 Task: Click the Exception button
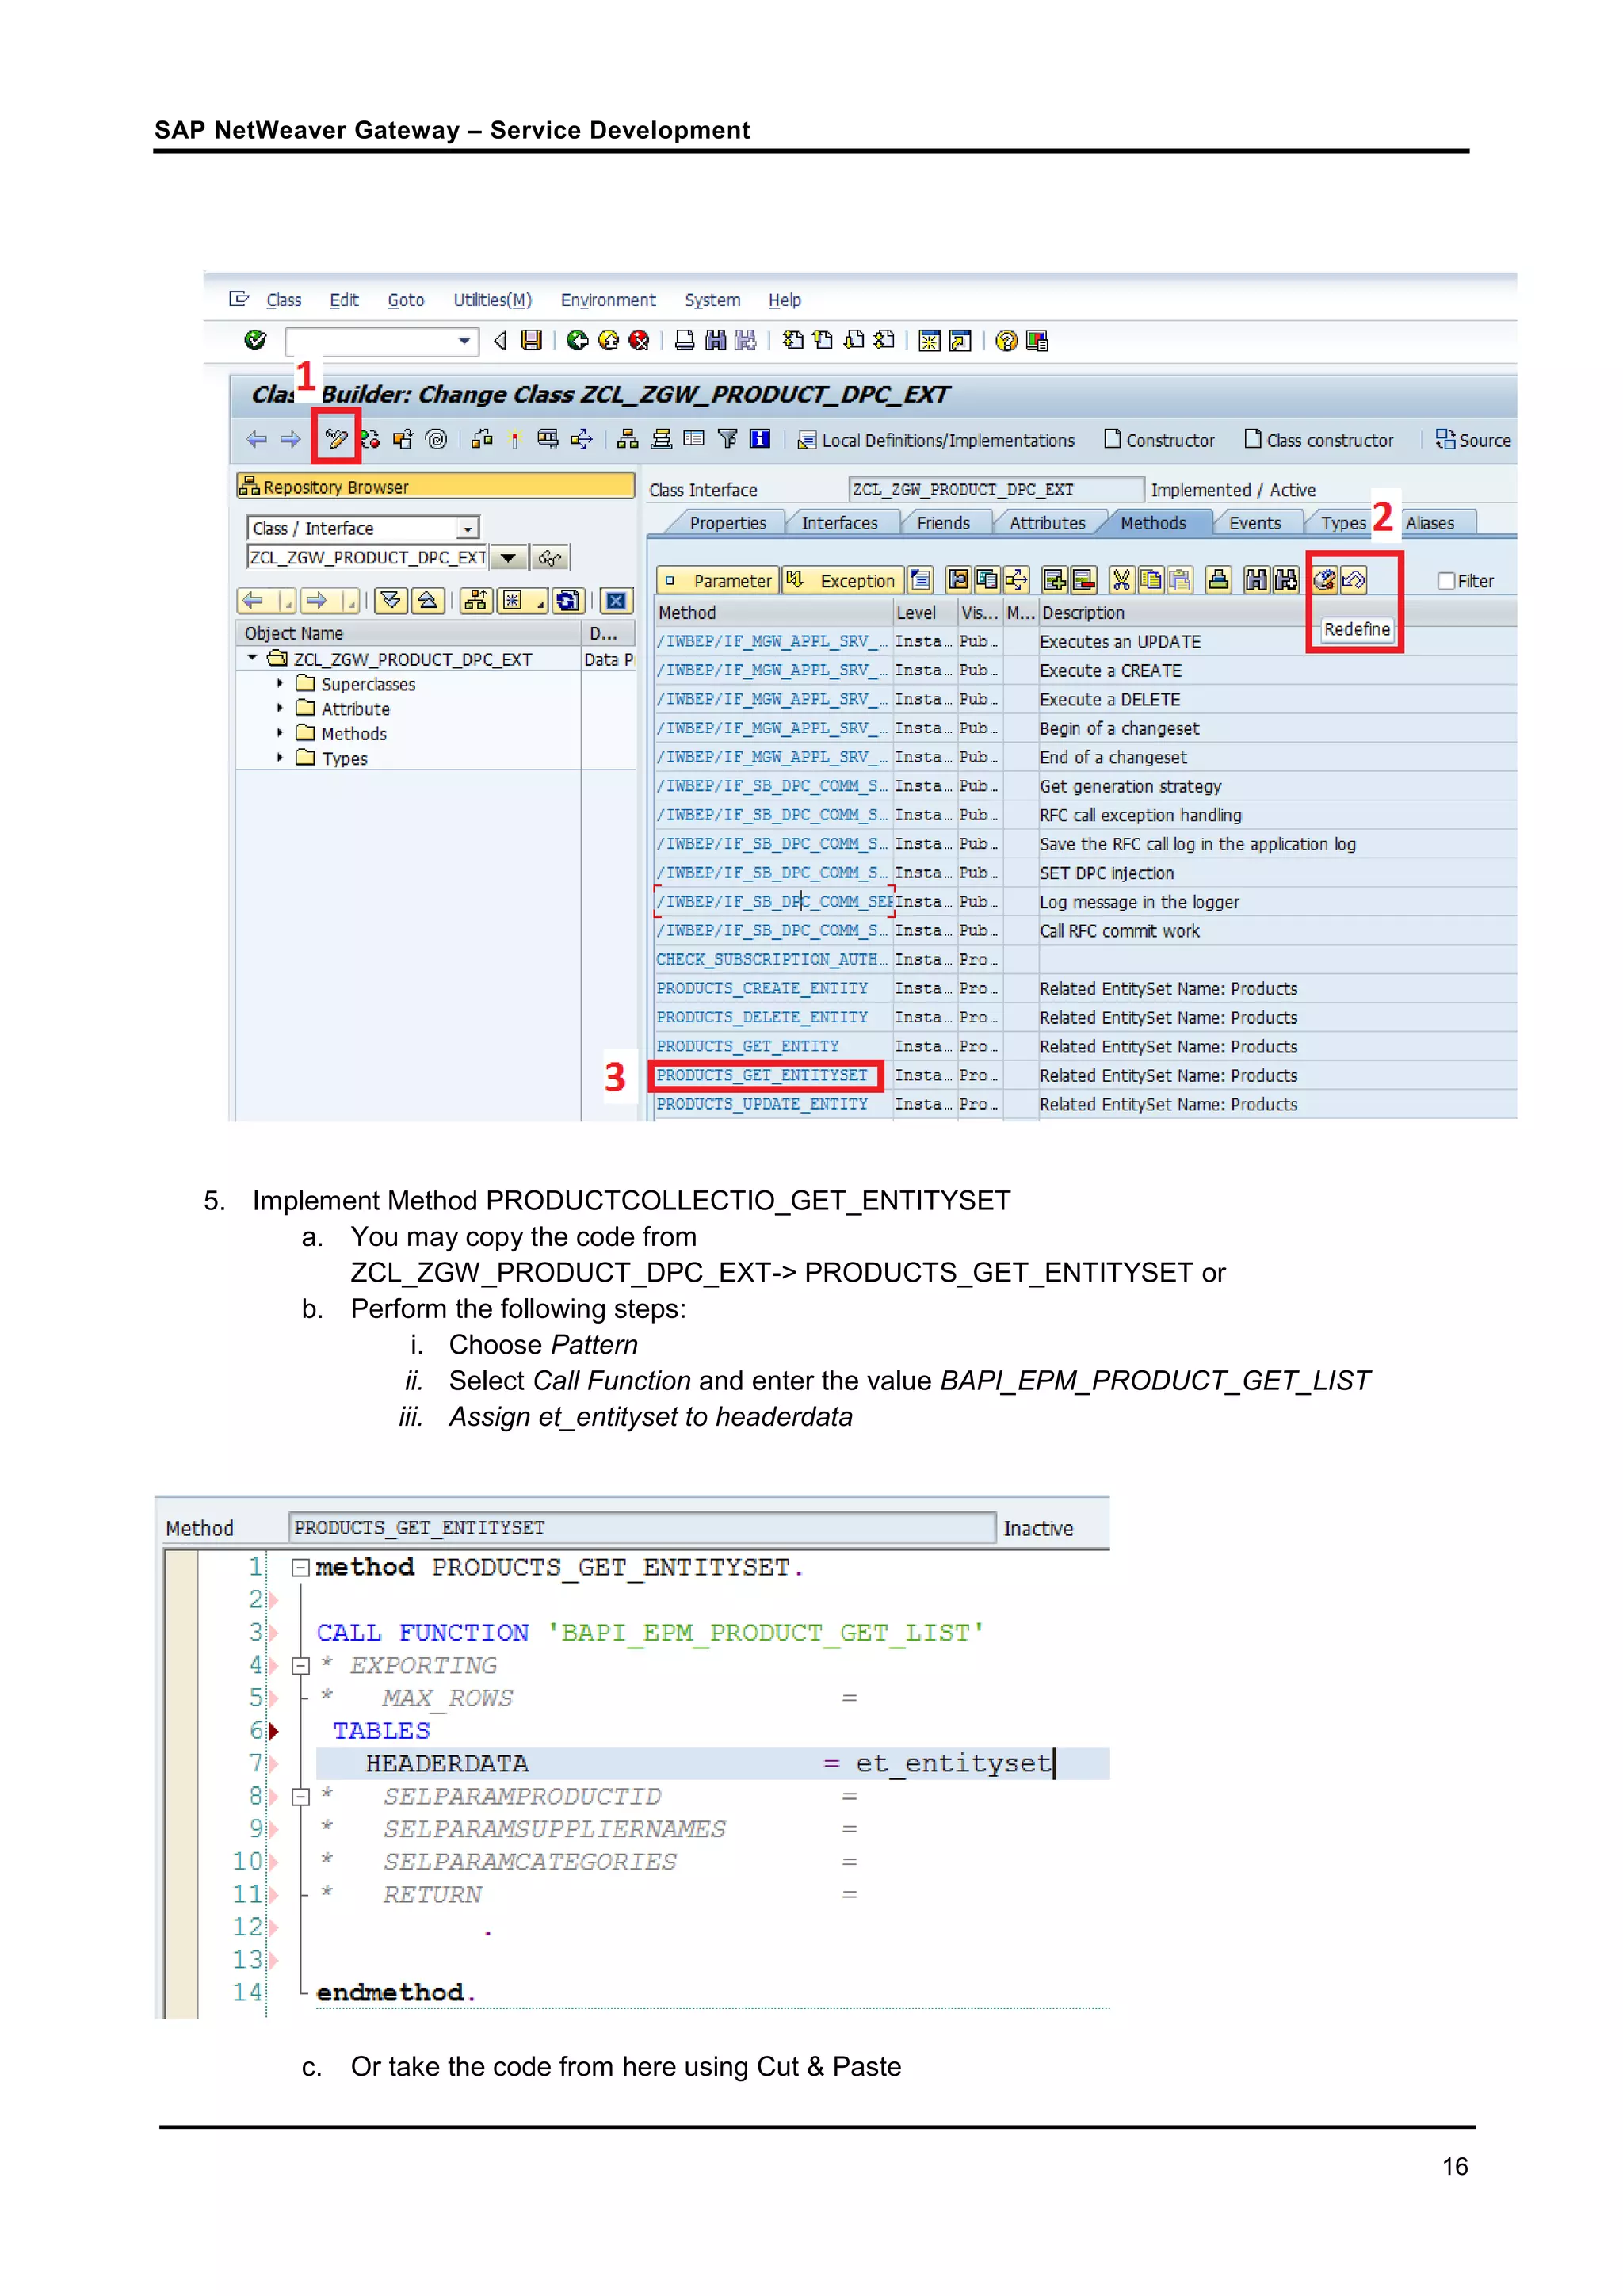(843, 581)
